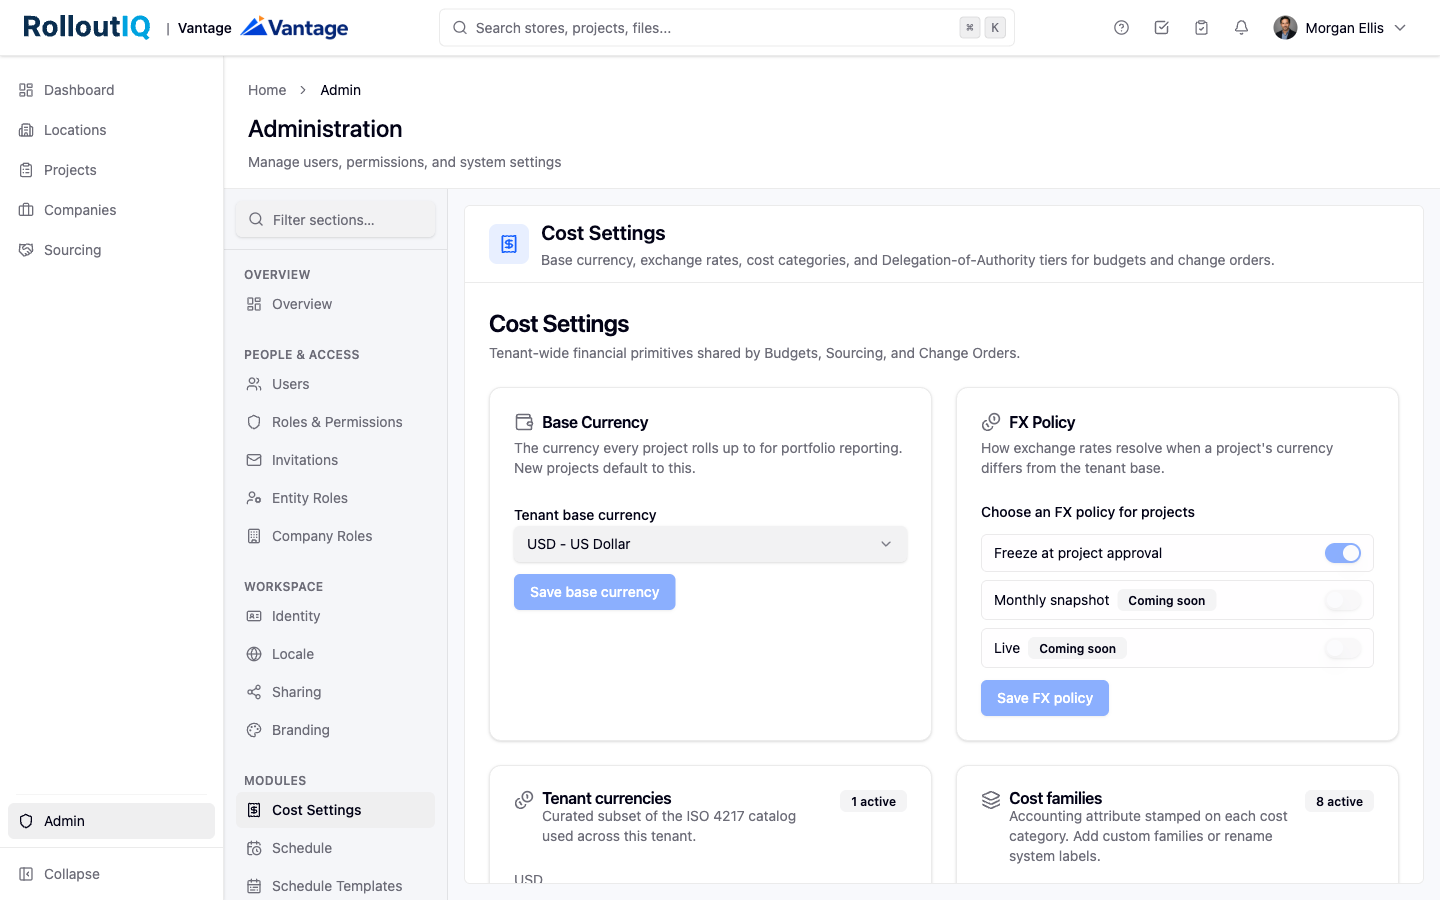Open notifications bell

click(1241, 28)
